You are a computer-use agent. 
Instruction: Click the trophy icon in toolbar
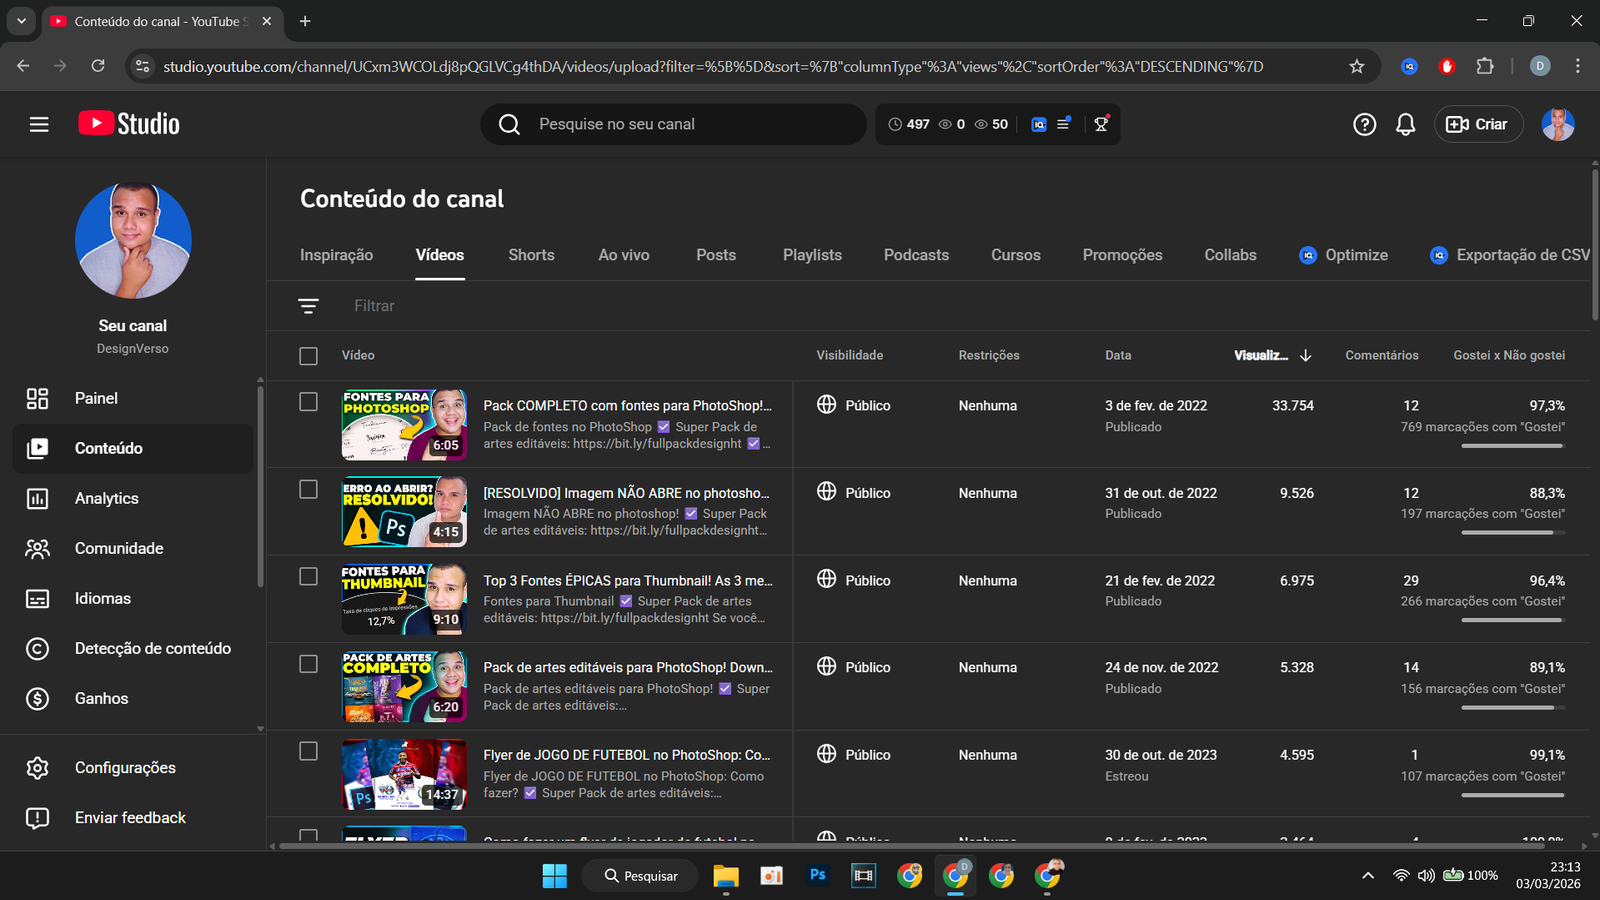(x=1101, y=124)
